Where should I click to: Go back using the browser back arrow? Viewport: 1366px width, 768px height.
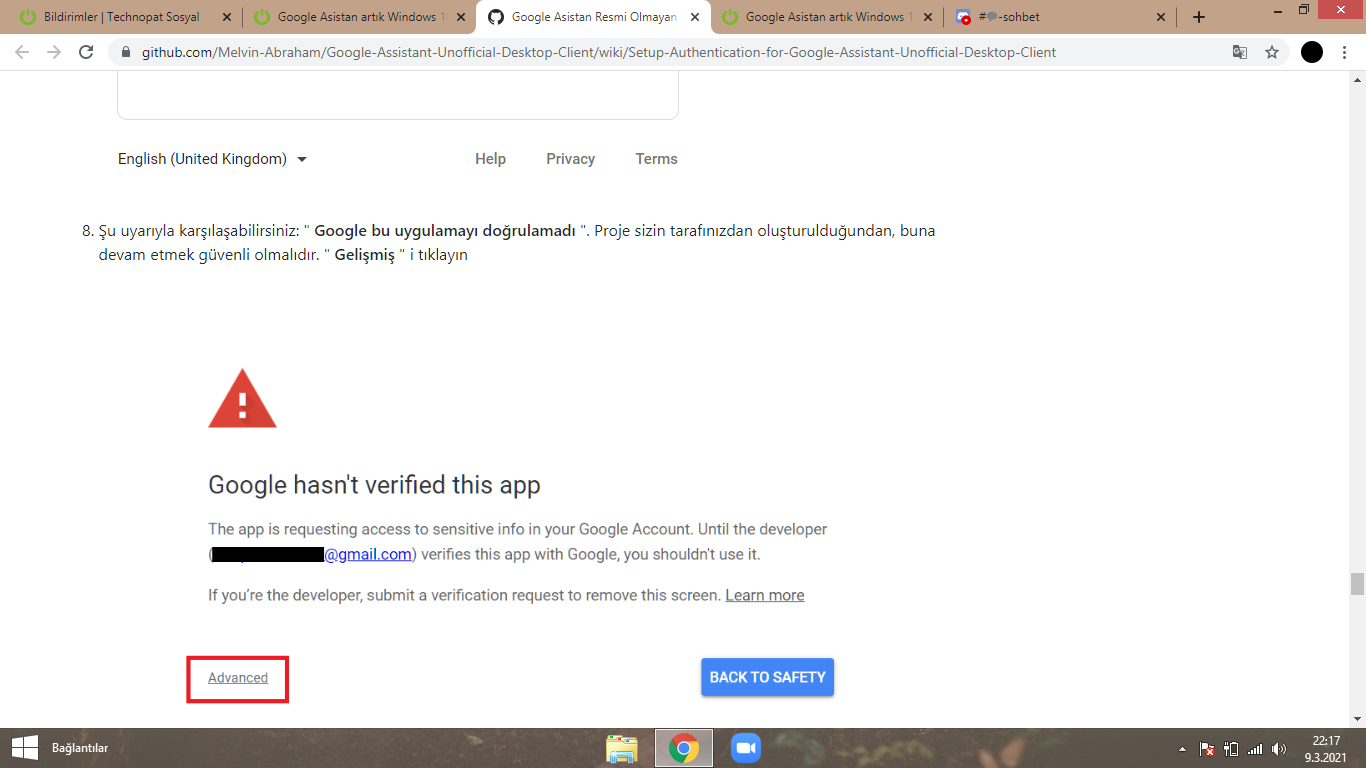tap(22, 52)
